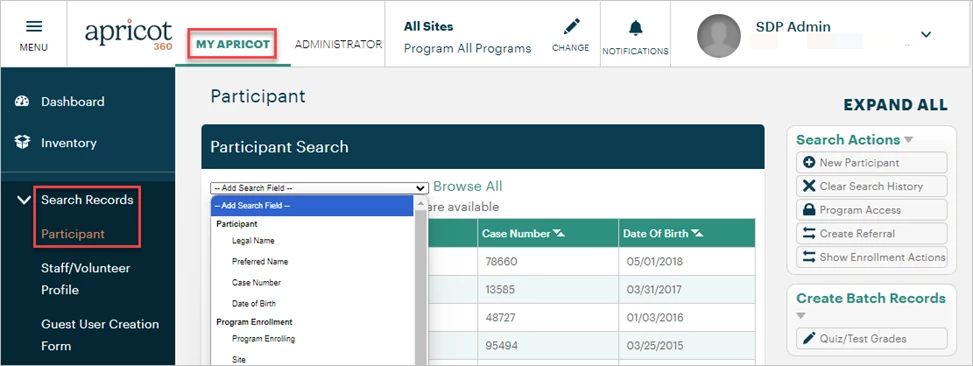Click the lock icon on Program Access
973x366 pixels.
(809, 210)
